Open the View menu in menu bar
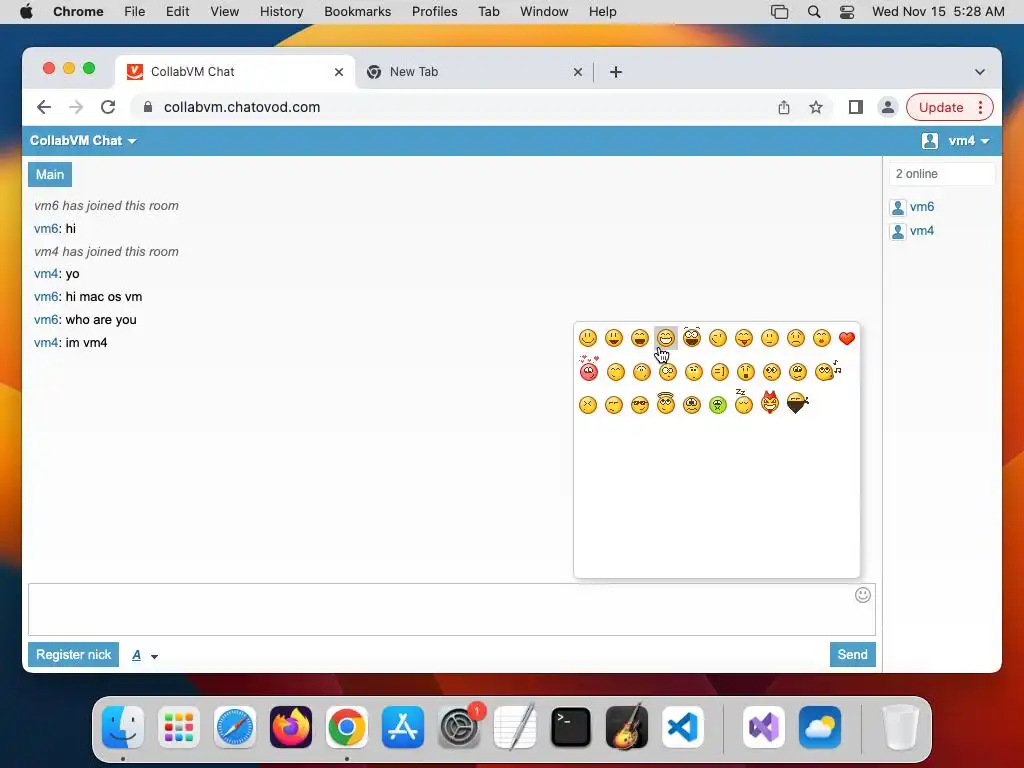 click(x=225, y=12)
